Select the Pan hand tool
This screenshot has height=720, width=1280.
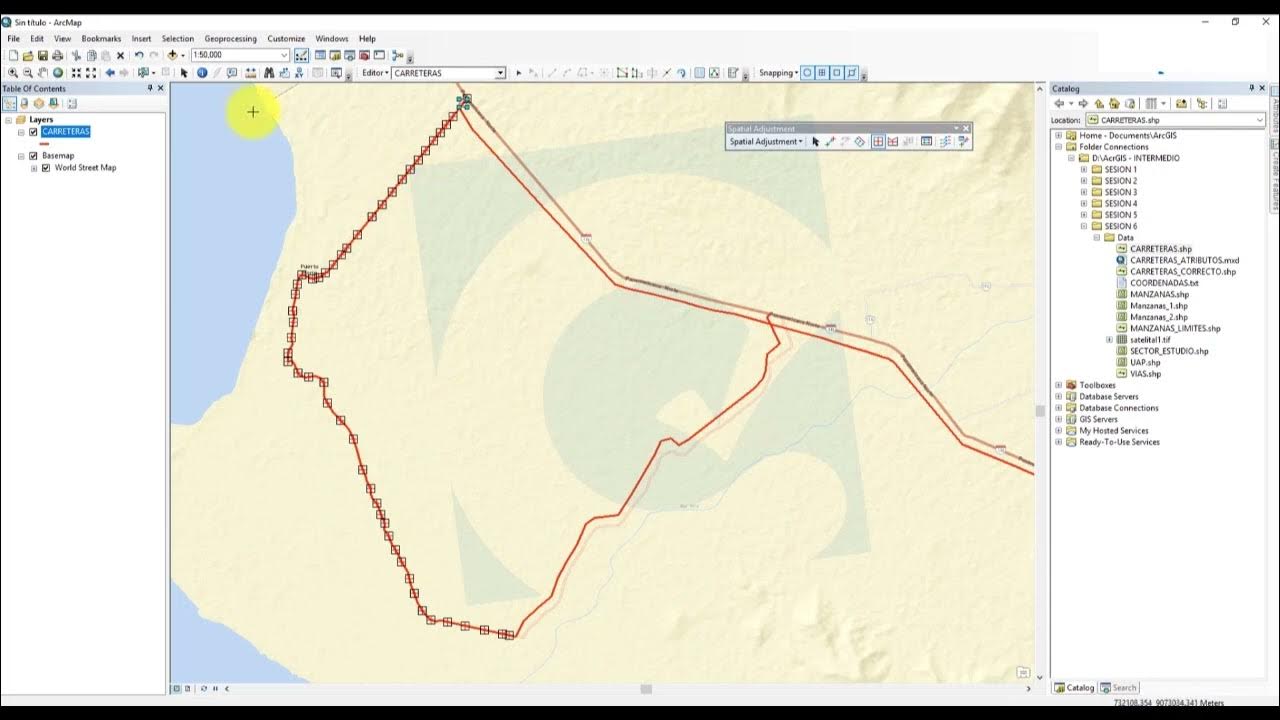pos(43,73)
